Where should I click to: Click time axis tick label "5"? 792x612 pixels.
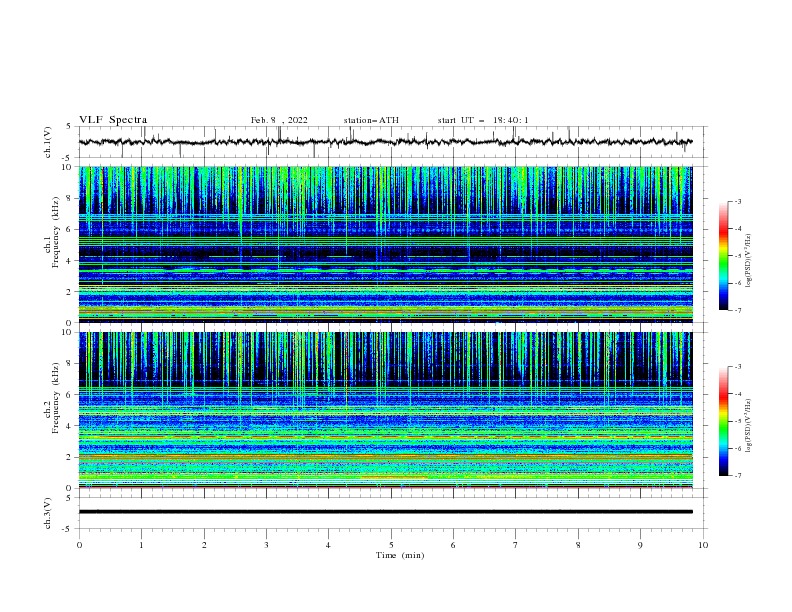tap(391, 545)
